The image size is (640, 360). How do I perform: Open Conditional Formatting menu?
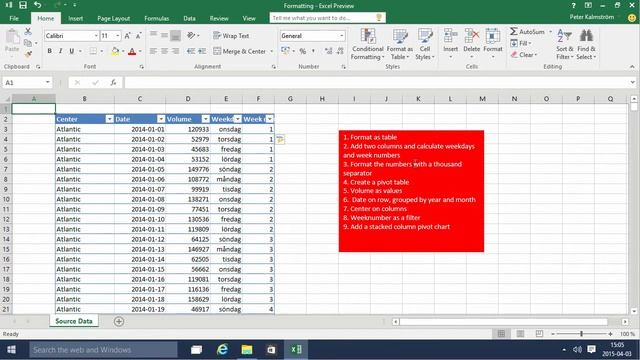[x=367, y=44]
